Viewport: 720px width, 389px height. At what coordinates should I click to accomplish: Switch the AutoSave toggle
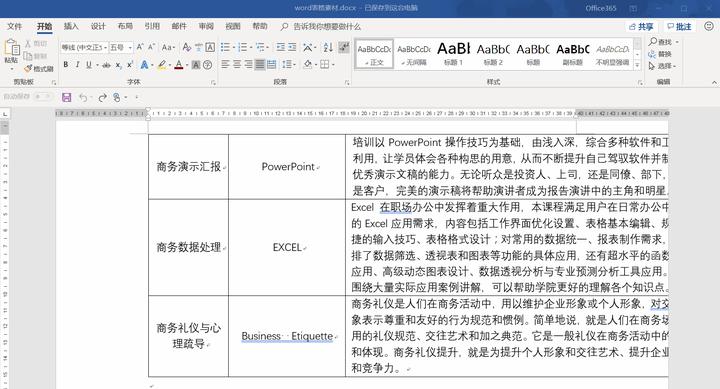pyautogui.click(x=43, y=96)
